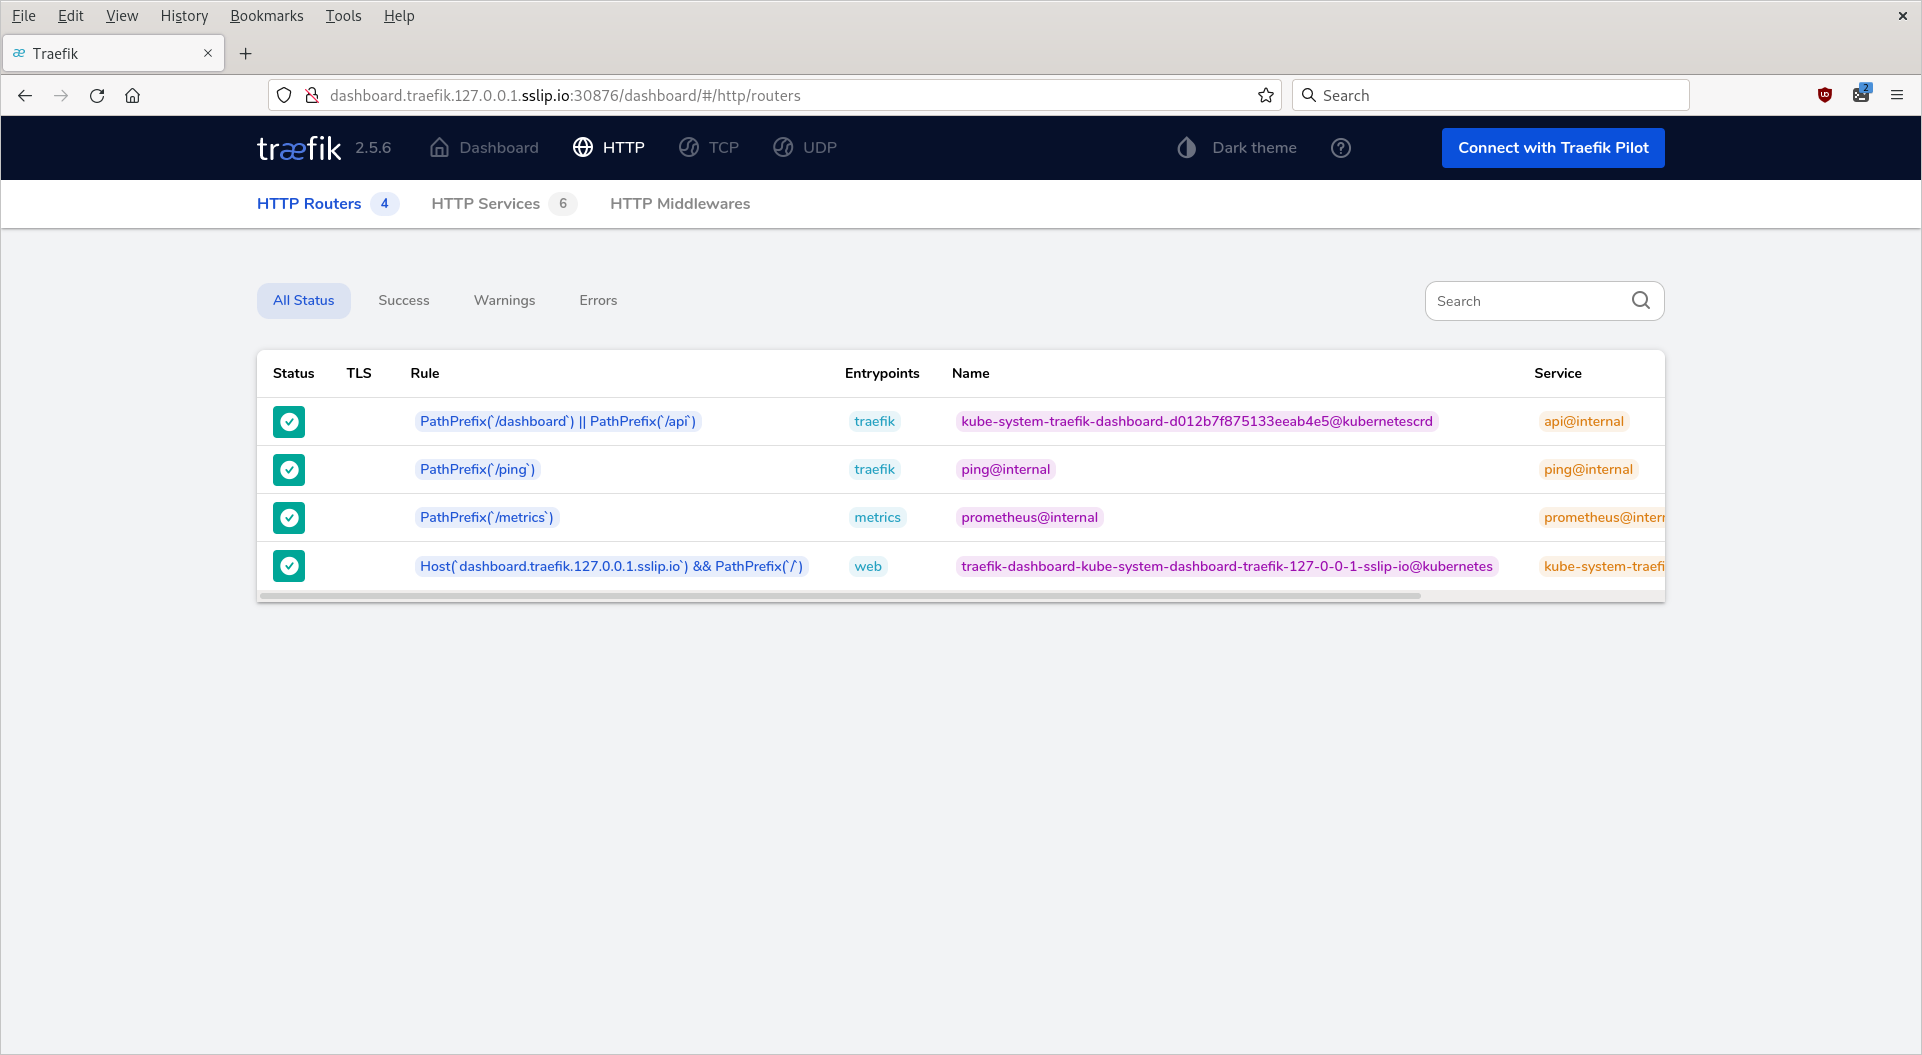Click the prometheus@internal router name
The height and width of the screenshot is (1055, 1922).
1030,518
